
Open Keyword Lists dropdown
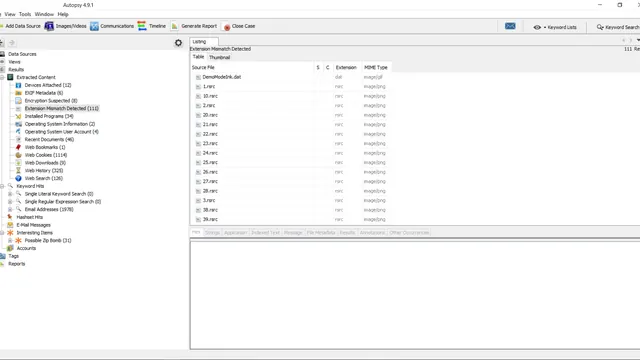click(x=555, y=27)
